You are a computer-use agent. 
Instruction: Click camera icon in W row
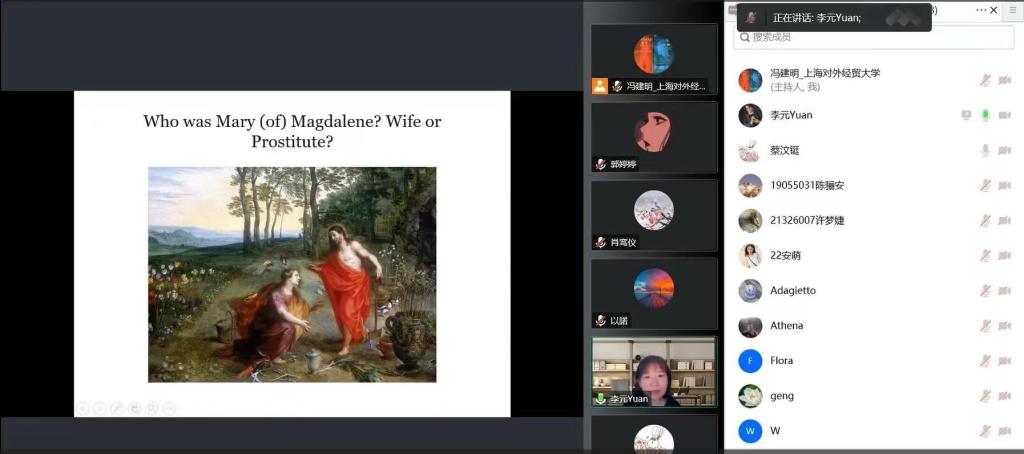point(1004,431)
